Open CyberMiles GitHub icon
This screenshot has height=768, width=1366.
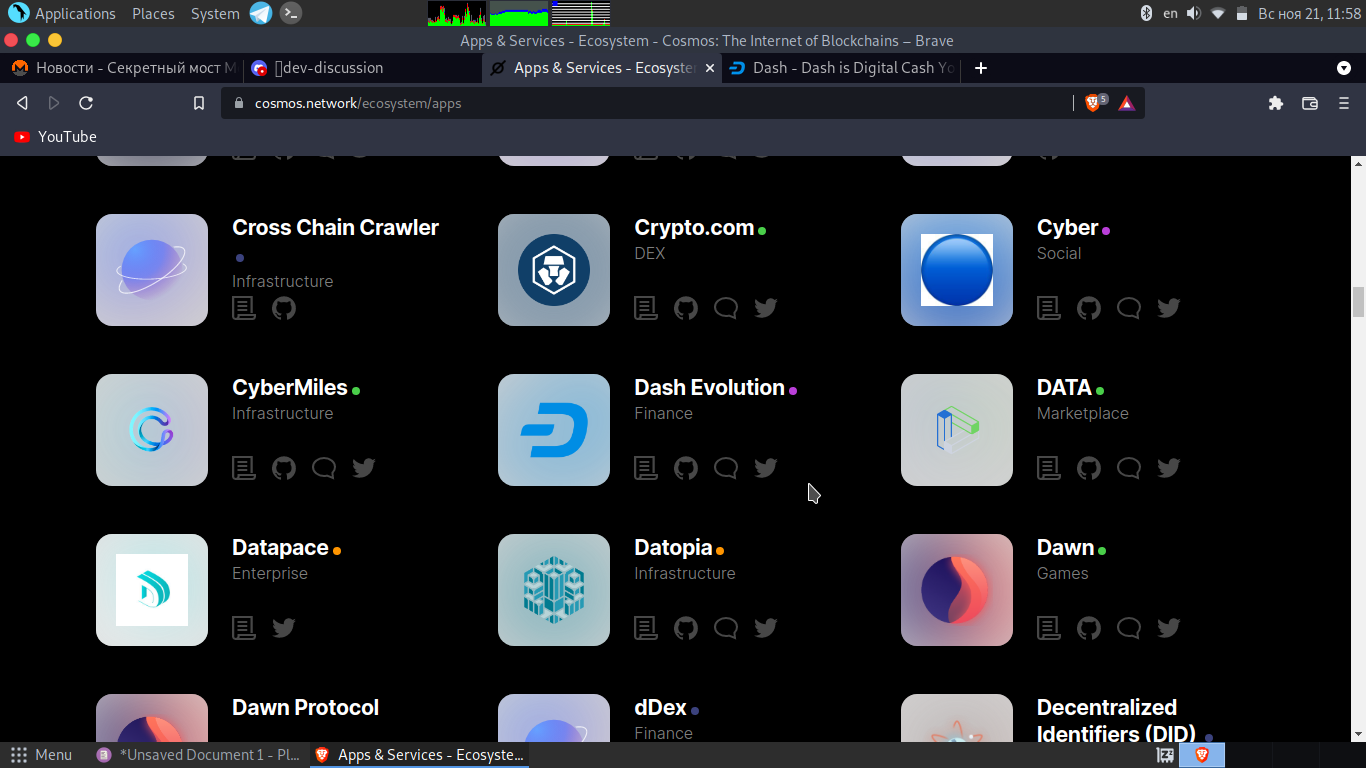click(x=284, y=468)
